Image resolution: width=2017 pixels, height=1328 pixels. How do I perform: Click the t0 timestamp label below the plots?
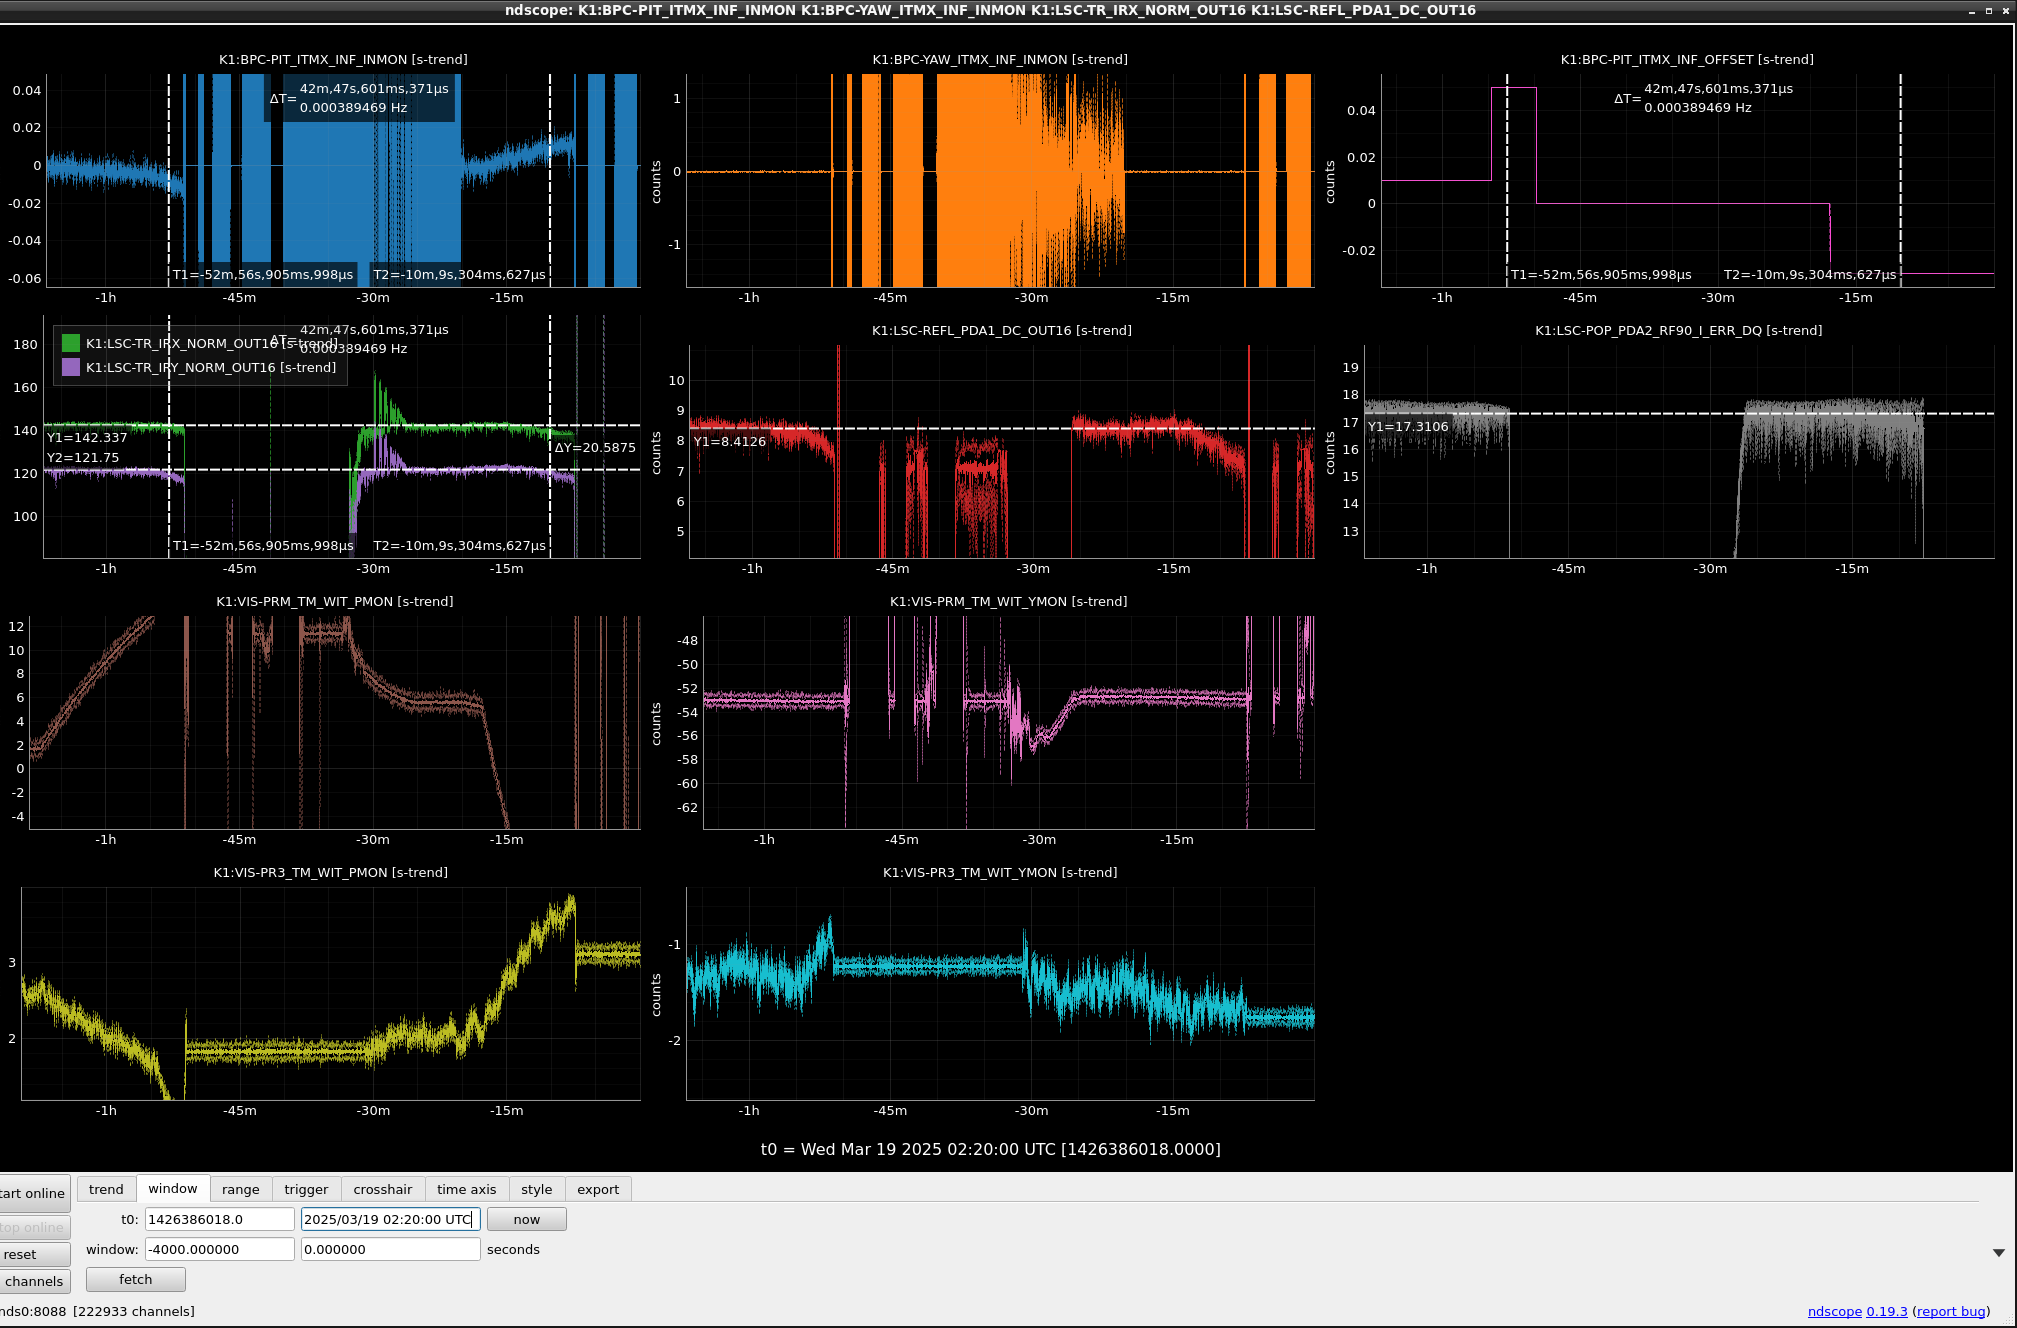(990, 1149)
